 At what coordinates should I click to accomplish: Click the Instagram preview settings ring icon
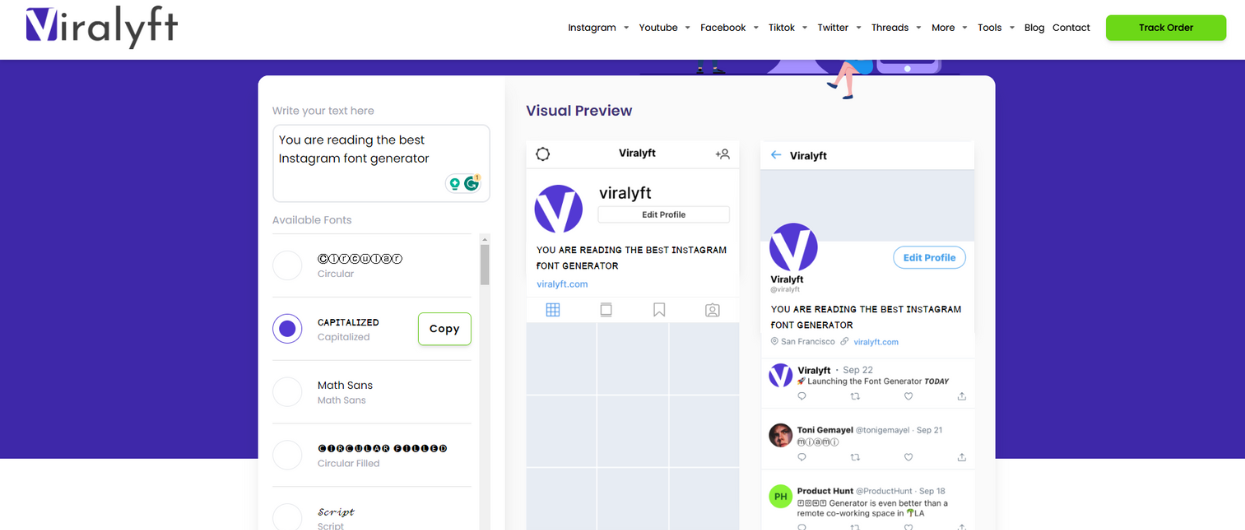pos(543,154)
